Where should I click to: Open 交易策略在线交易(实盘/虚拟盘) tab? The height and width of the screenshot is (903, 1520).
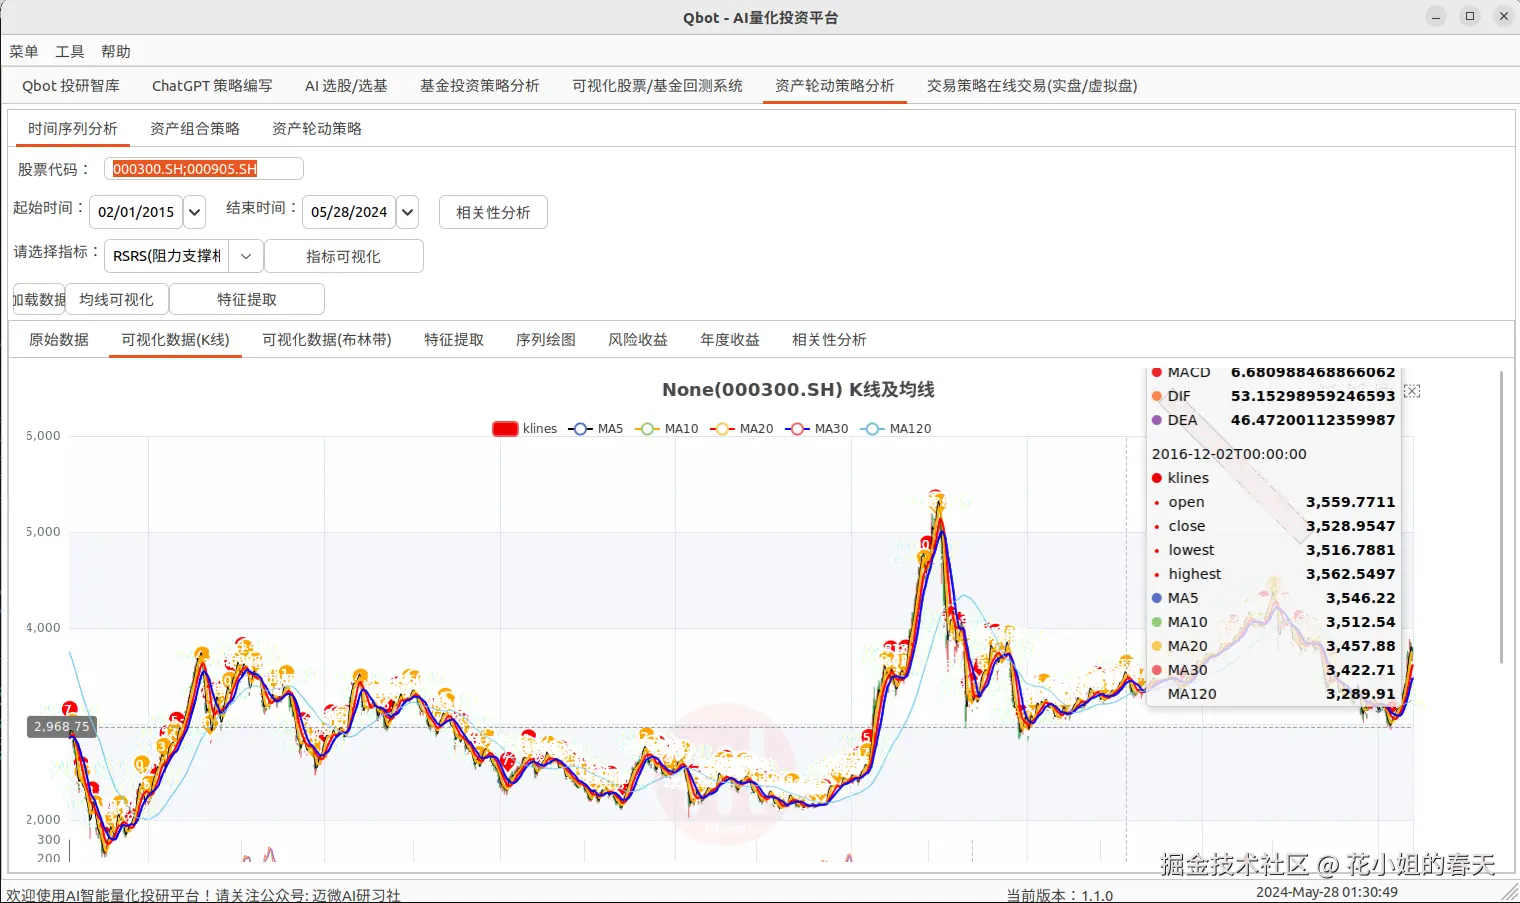pos(1032,86)
